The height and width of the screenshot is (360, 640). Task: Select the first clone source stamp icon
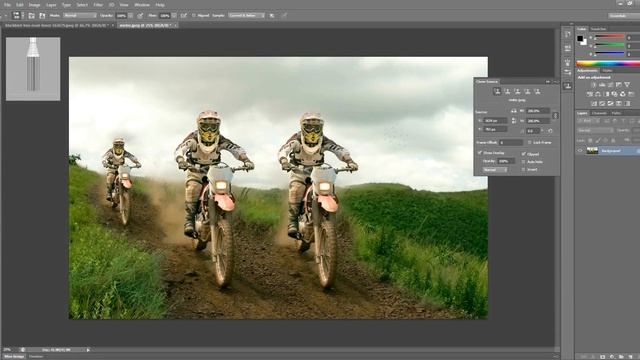[x=497, y=91]
